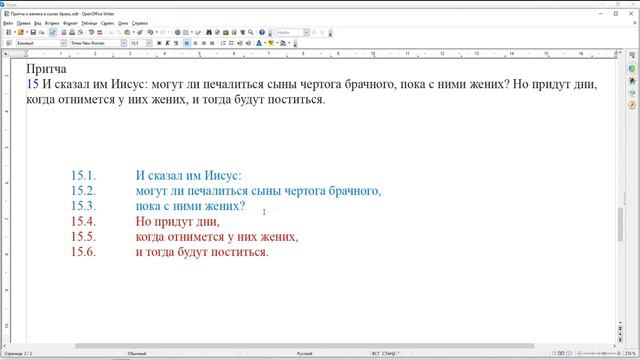640x360 pixels.
Task: Run Spelling and Grammar check icon
Action: click(x=91, y=32)
